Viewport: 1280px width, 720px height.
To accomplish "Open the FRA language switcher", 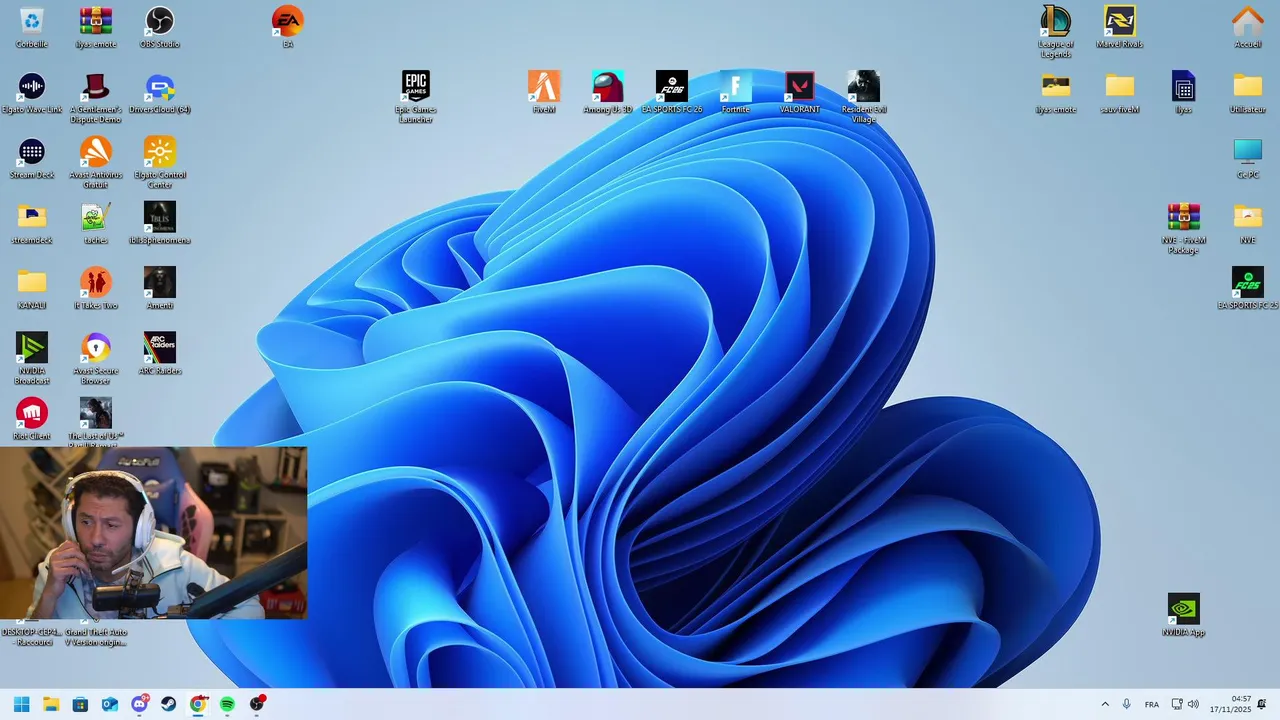I will click(x=1152, y=704).
